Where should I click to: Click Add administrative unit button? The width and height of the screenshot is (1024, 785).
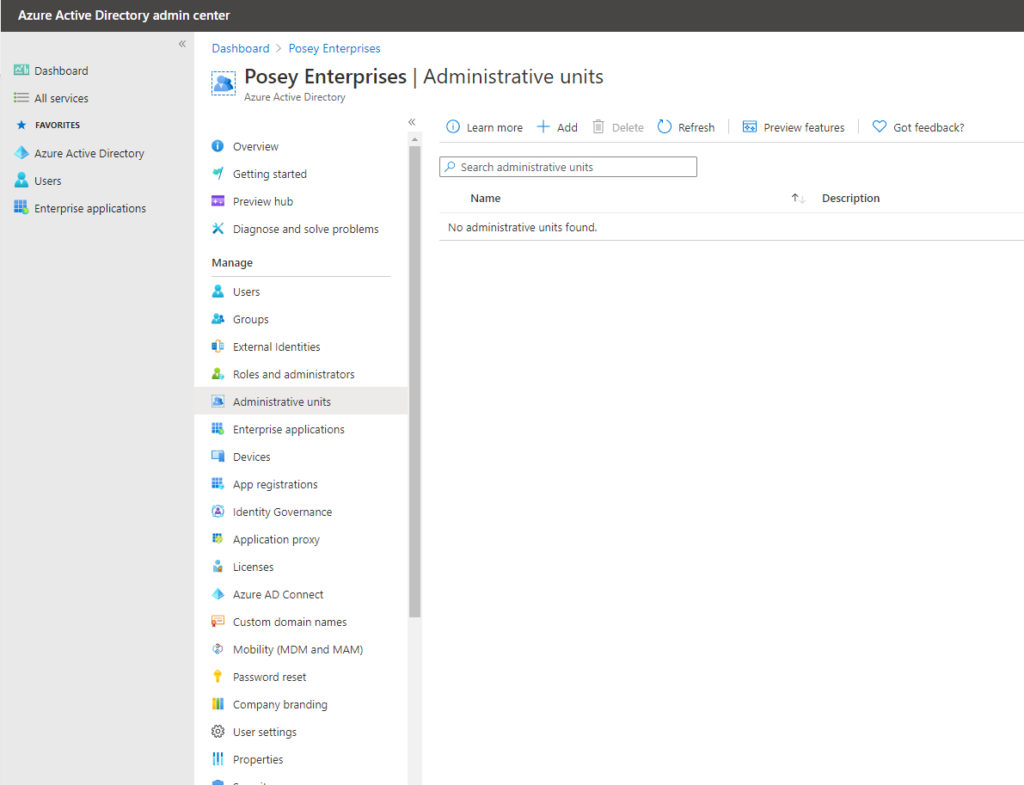[557, 127]
